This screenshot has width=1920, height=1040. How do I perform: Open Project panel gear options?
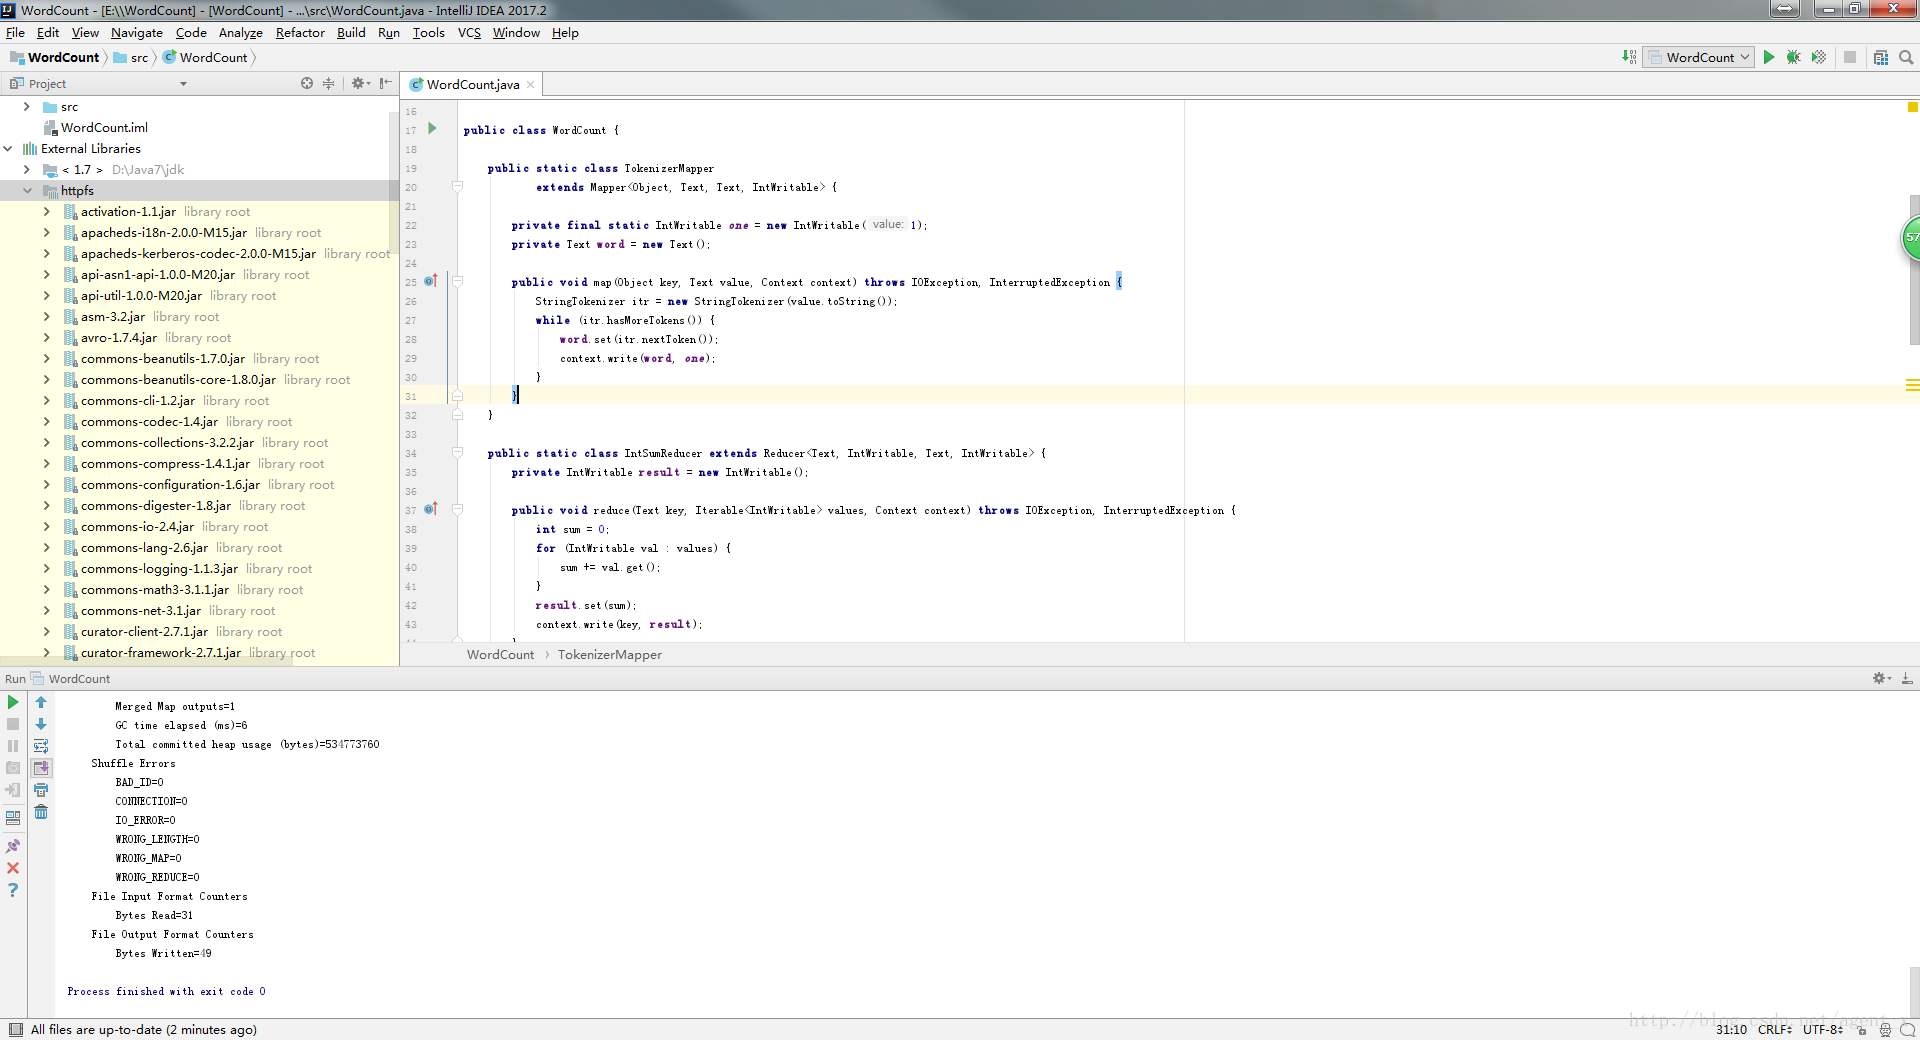360,83
